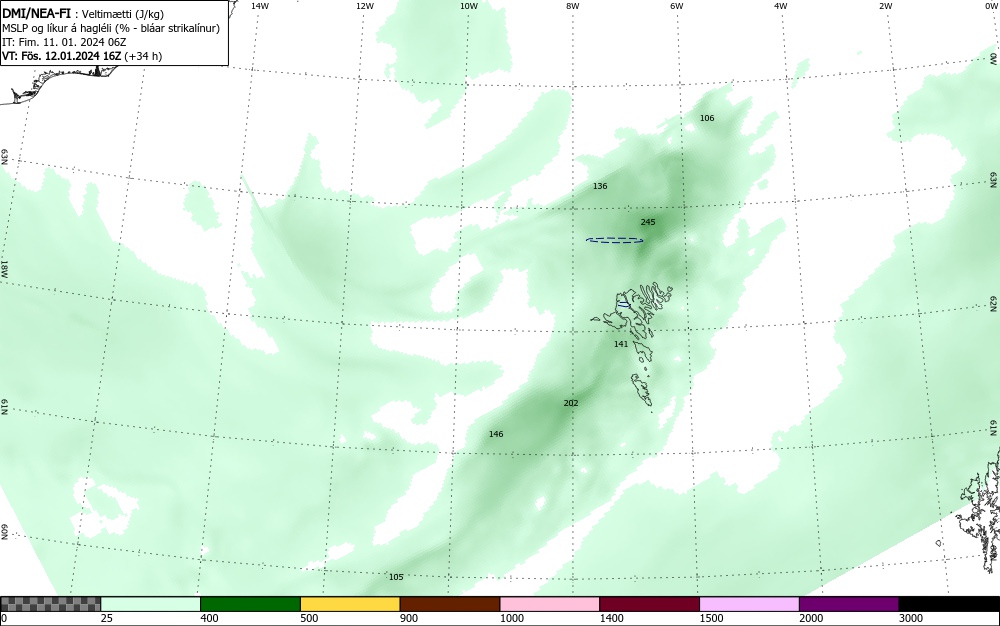Screen dimensions: 1000x626
Task: Select the brown 900-1000 legend swatch
Action: [x=450, y=604]
